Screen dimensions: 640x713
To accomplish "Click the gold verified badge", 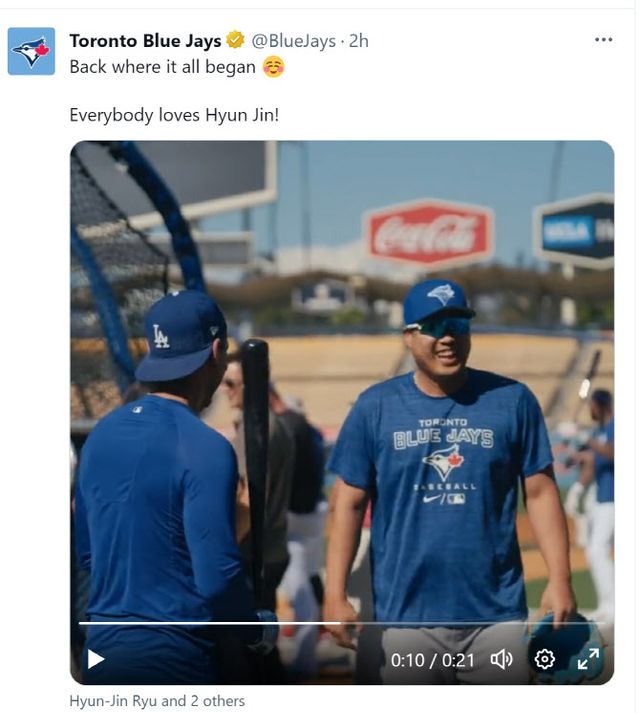I will click(x=235, y=41).
